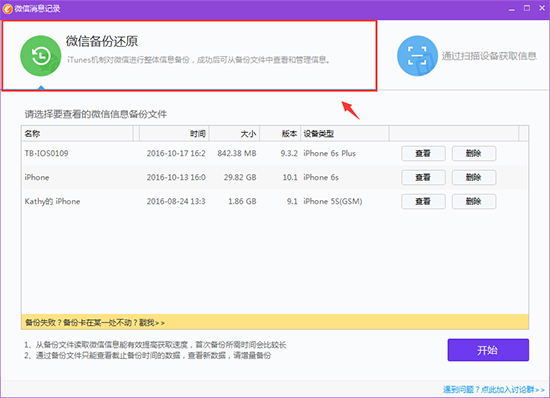Sort by the 名称 column header
The width and height of the screenshot is (550, 398).
(77, 134)
